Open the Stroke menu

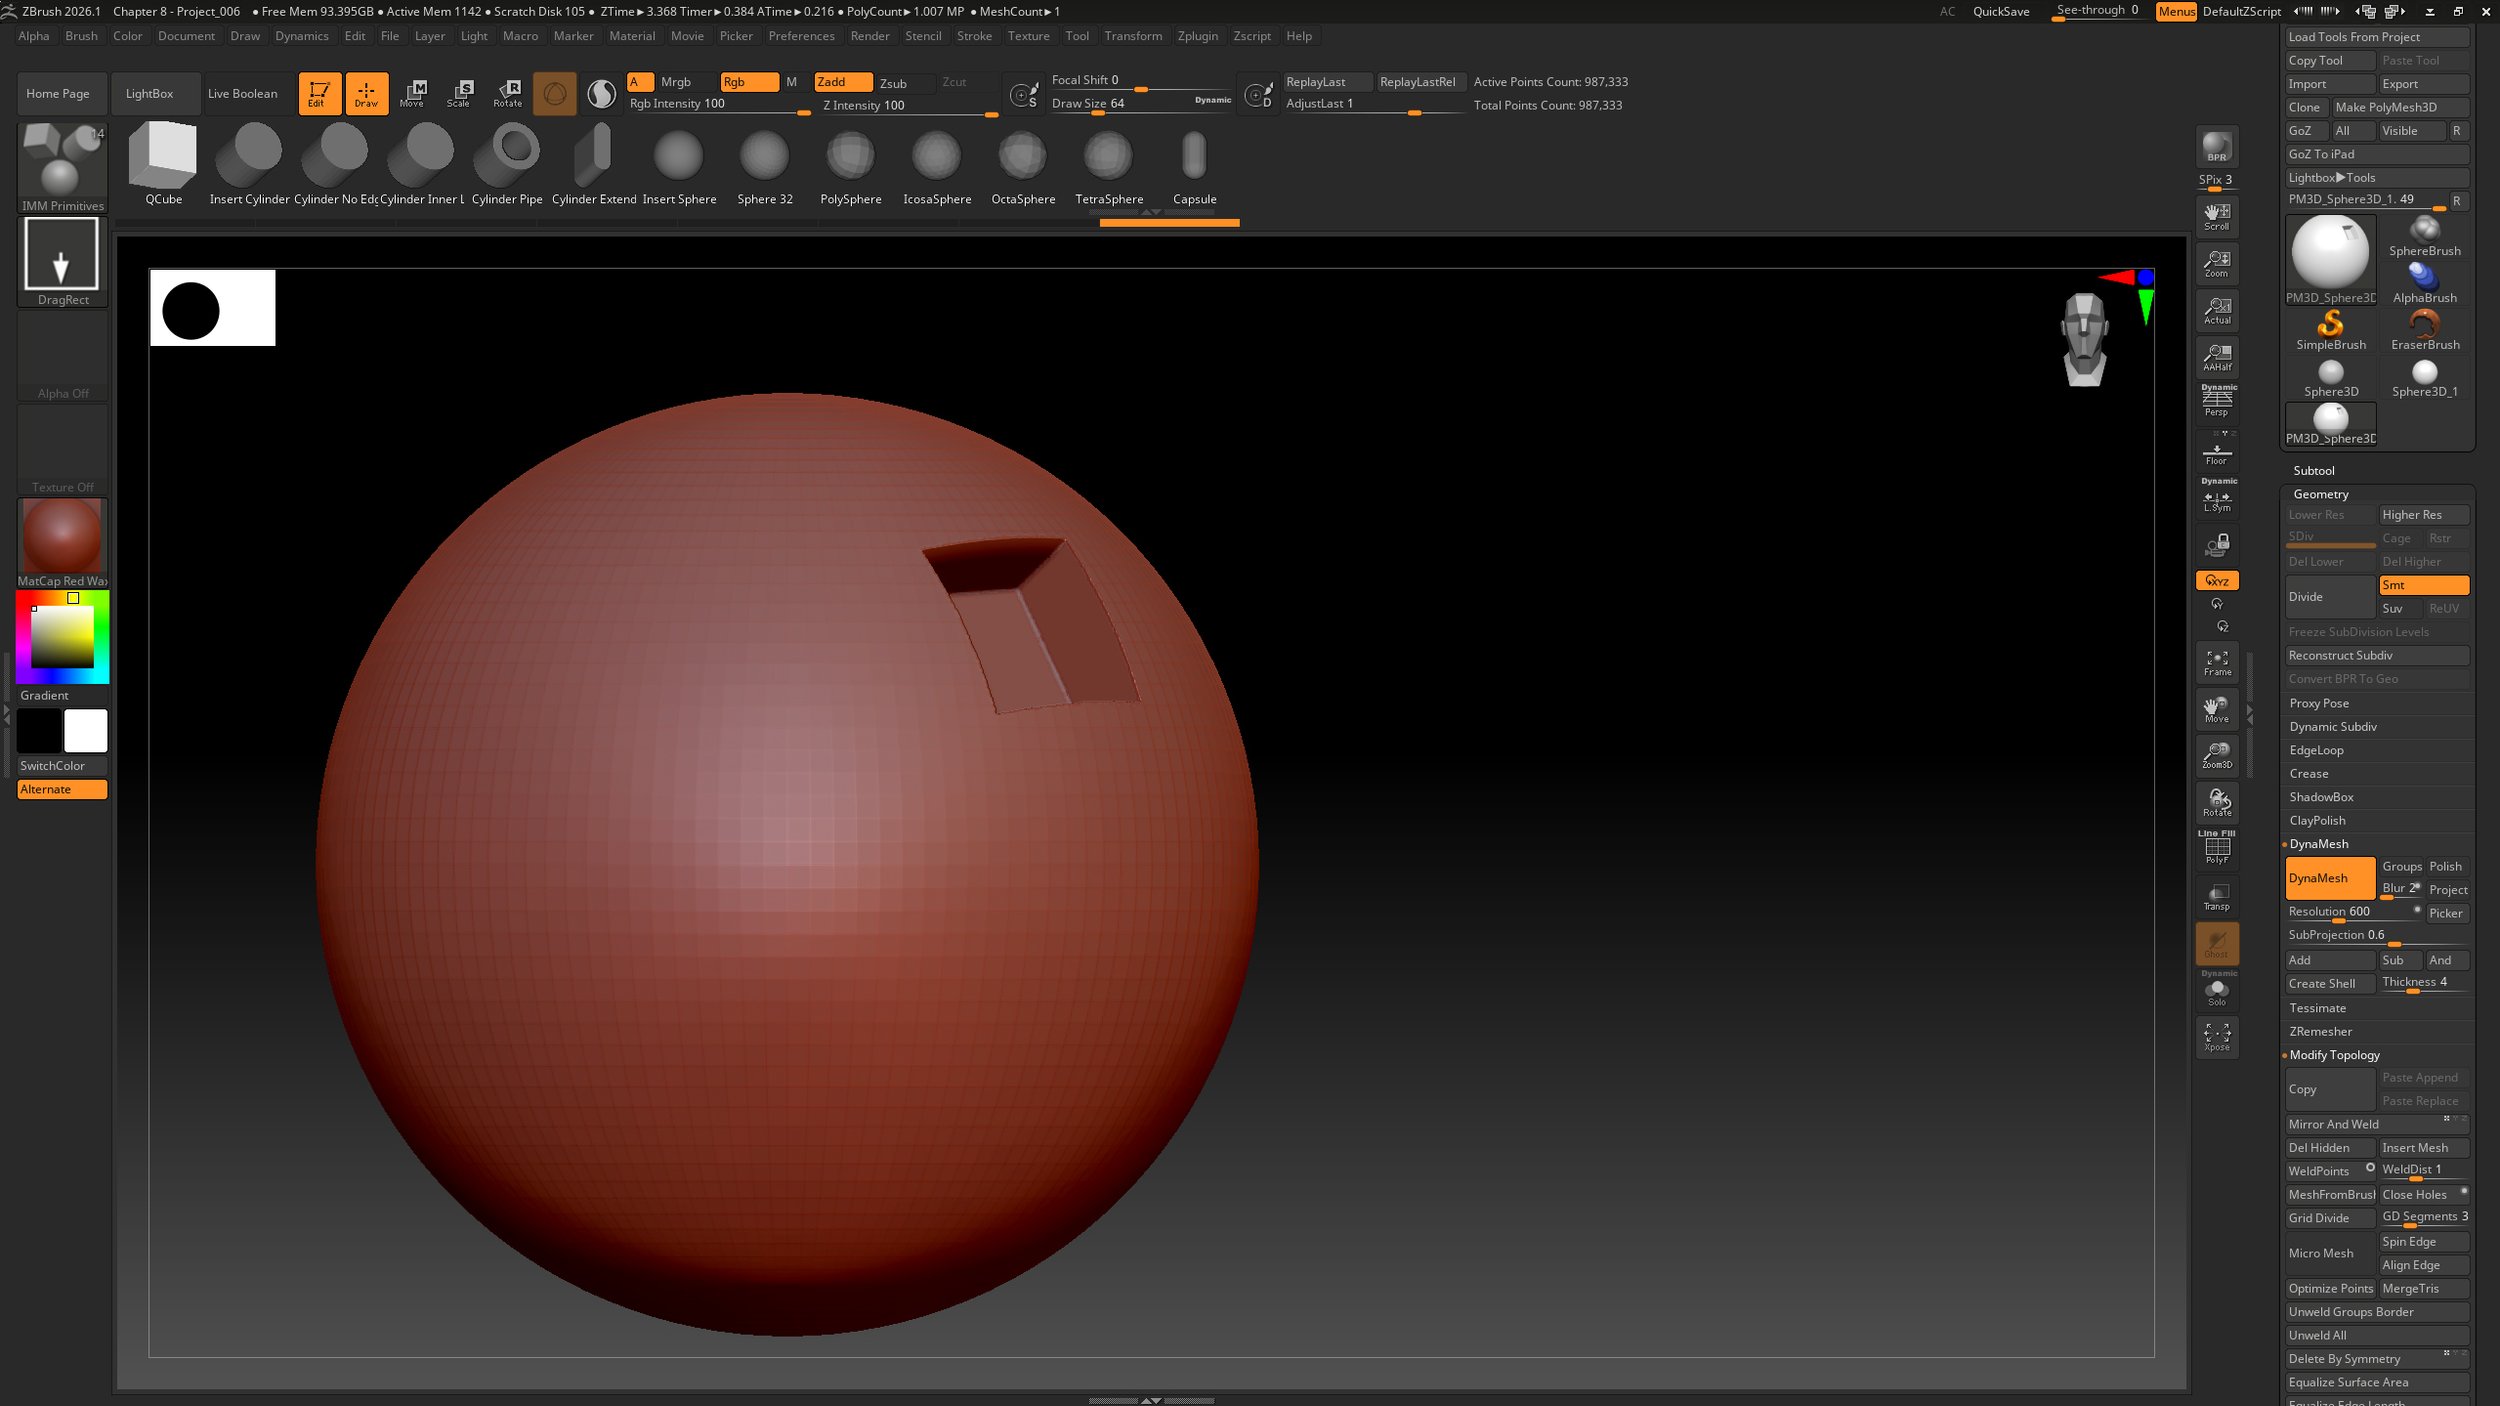973,36
